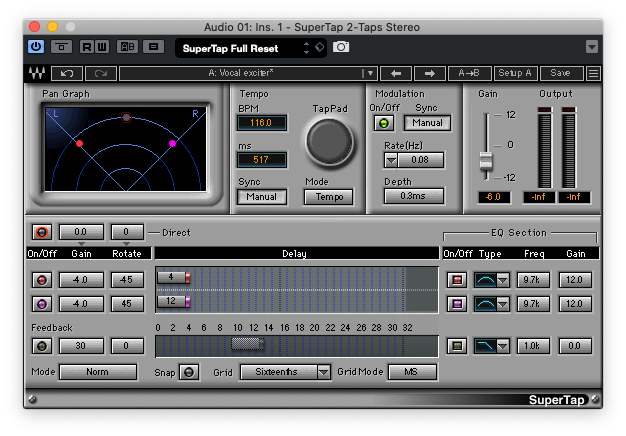The image size is (626, 436).
Task: Click the Mode Tempo button
Action: pyautogui.click(x=329, y=197)
